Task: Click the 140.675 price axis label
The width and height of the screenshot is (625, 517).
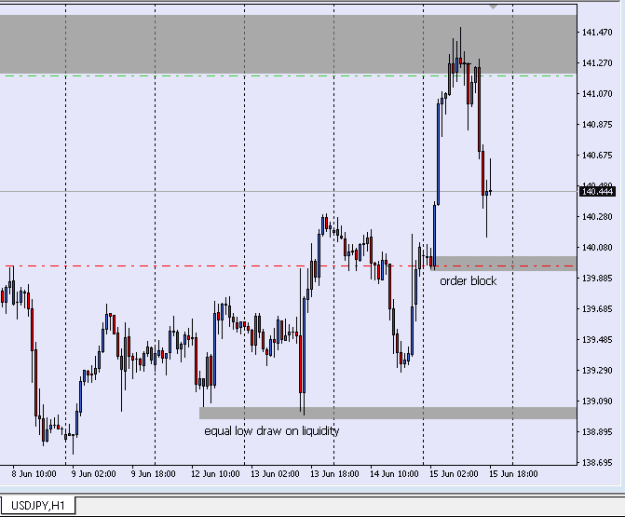Action: (x=597, y=155)
